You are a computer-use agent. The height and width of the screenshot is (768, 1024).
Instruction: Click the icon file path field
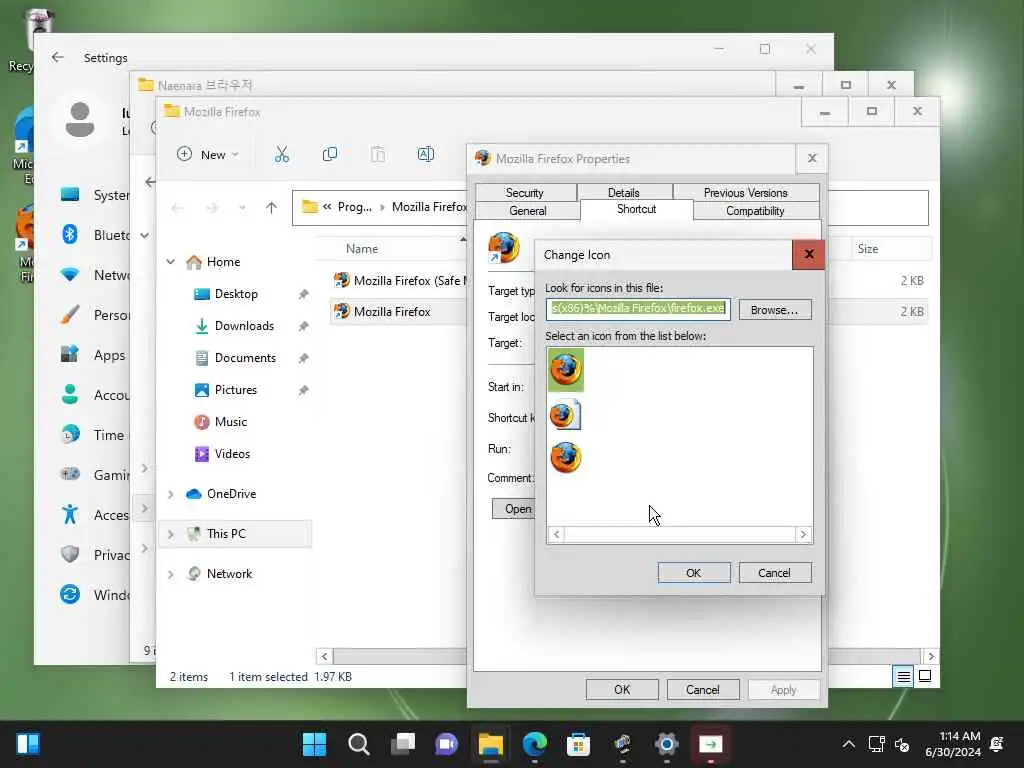pos(638,309)
